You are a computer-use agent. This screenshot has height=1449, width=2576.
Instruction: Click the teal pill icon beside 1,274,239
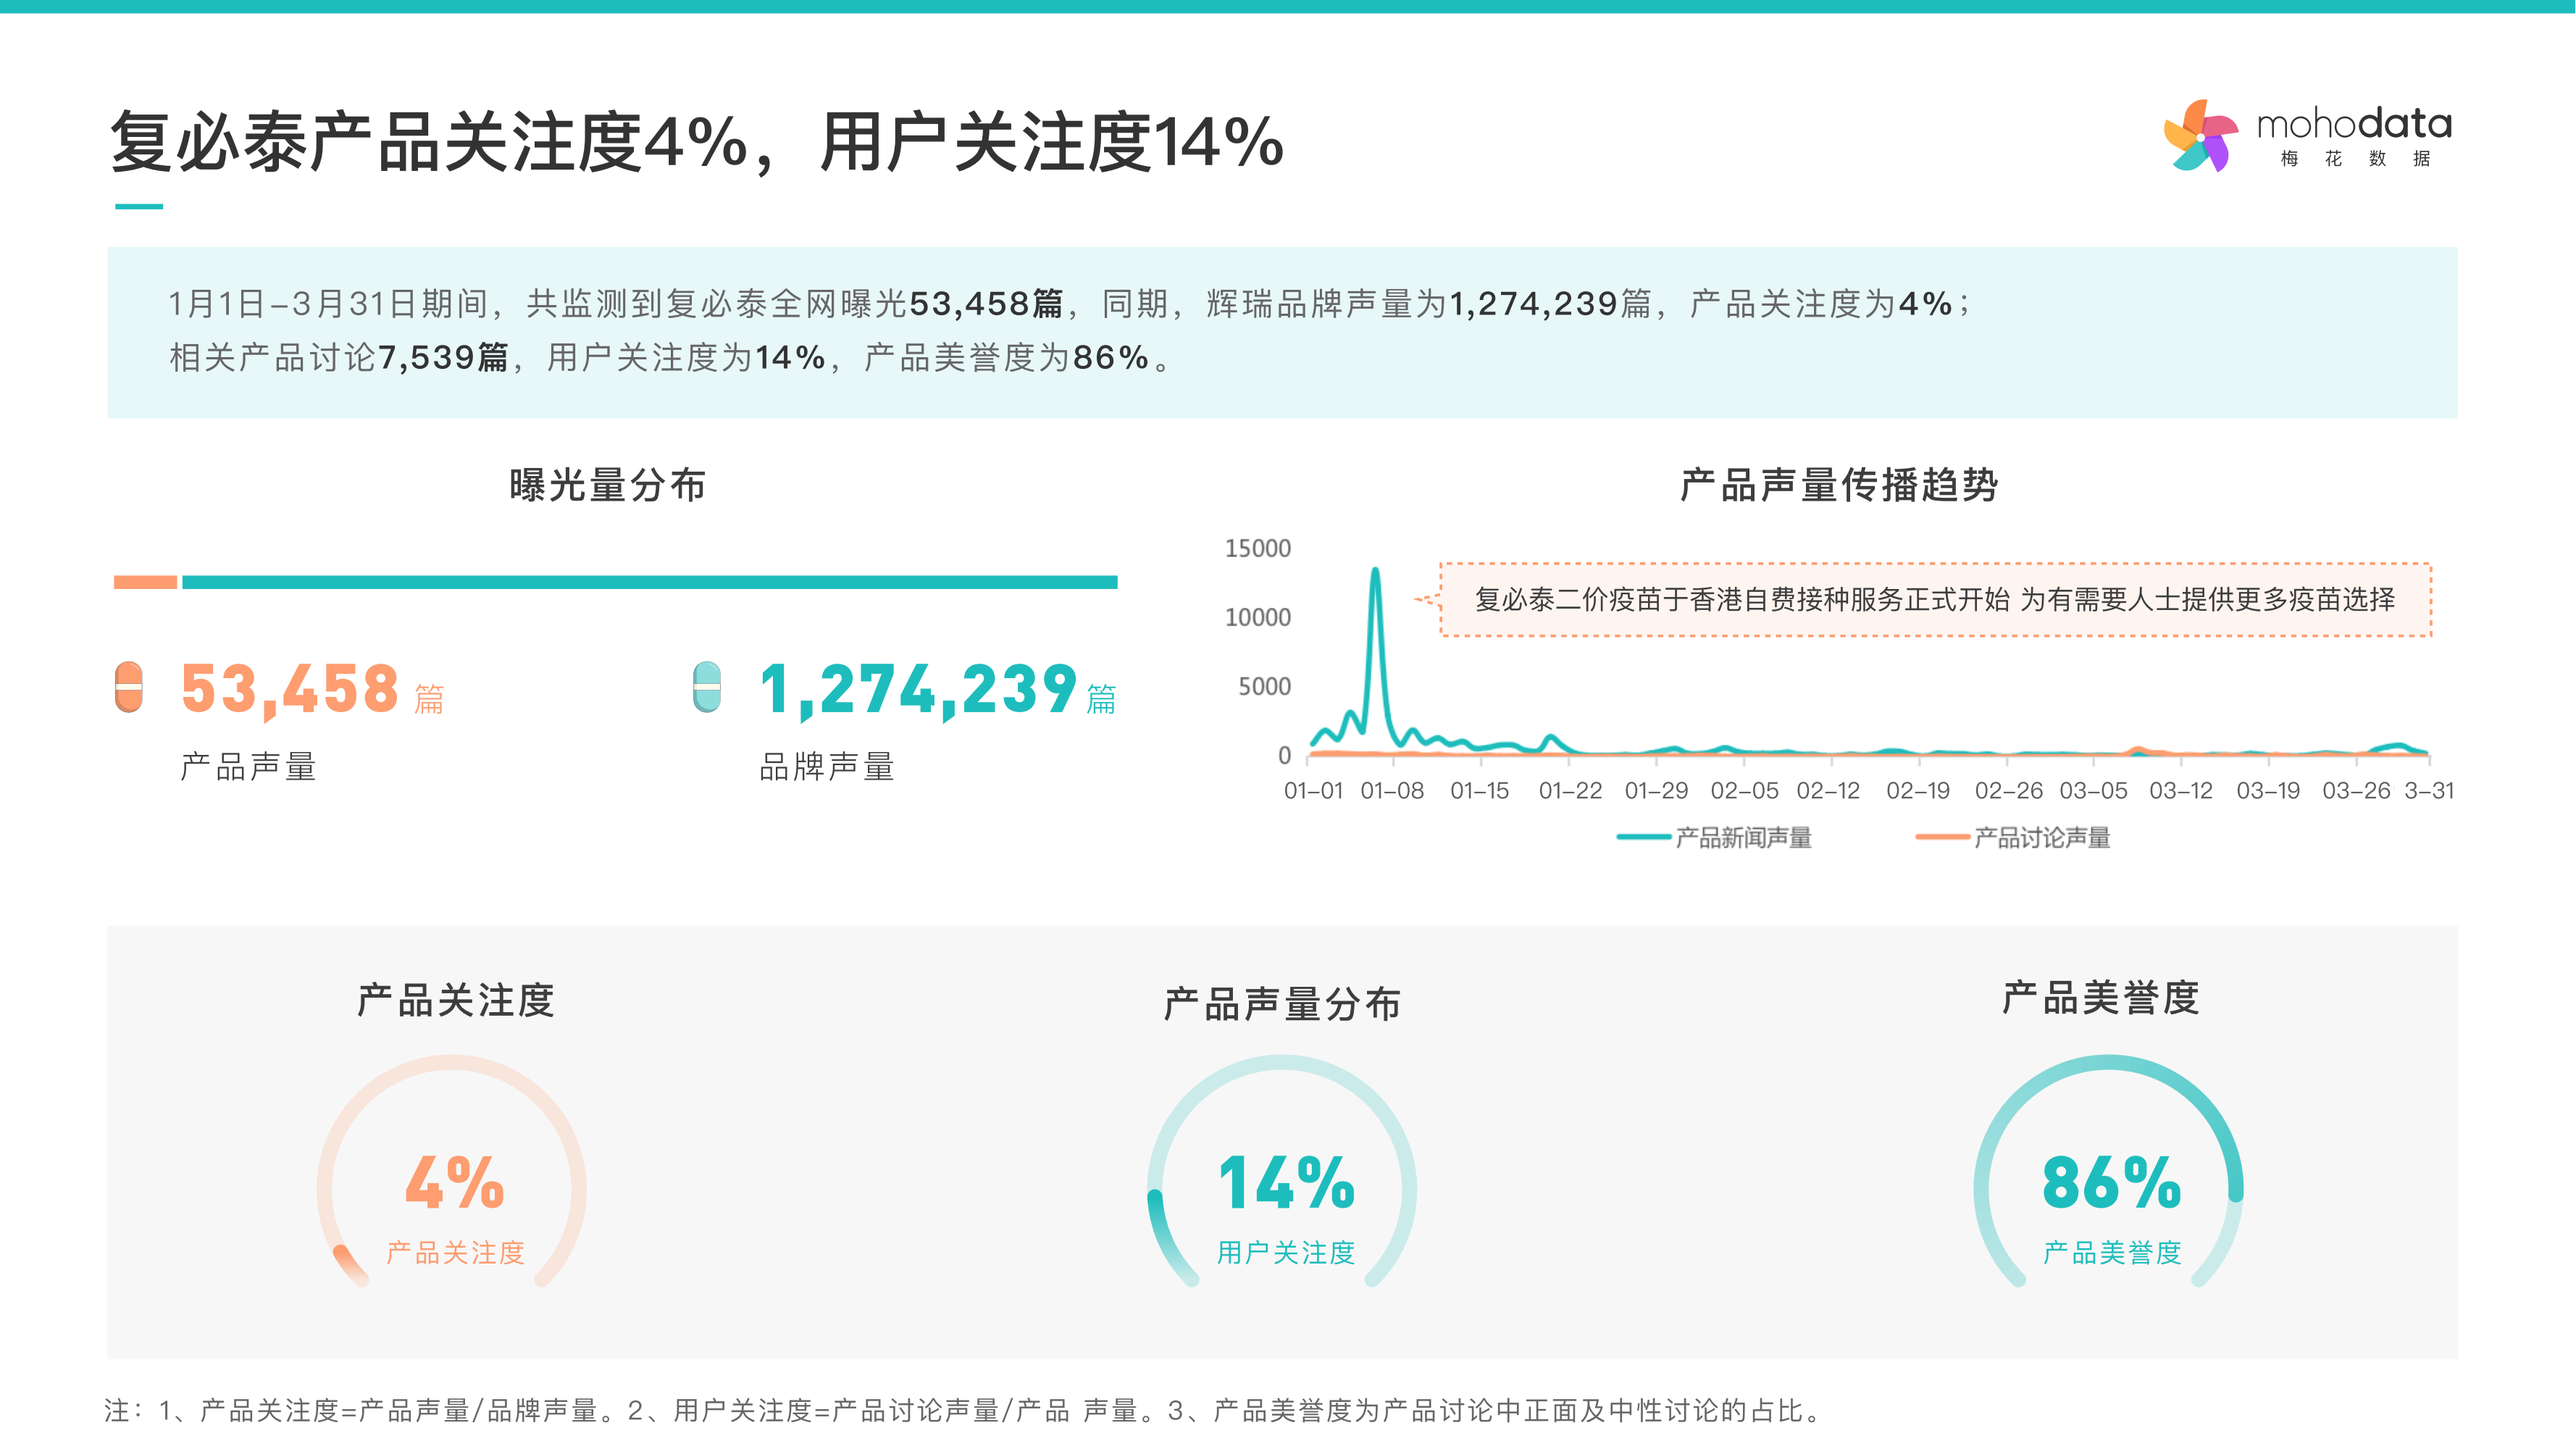pos(707,687)
